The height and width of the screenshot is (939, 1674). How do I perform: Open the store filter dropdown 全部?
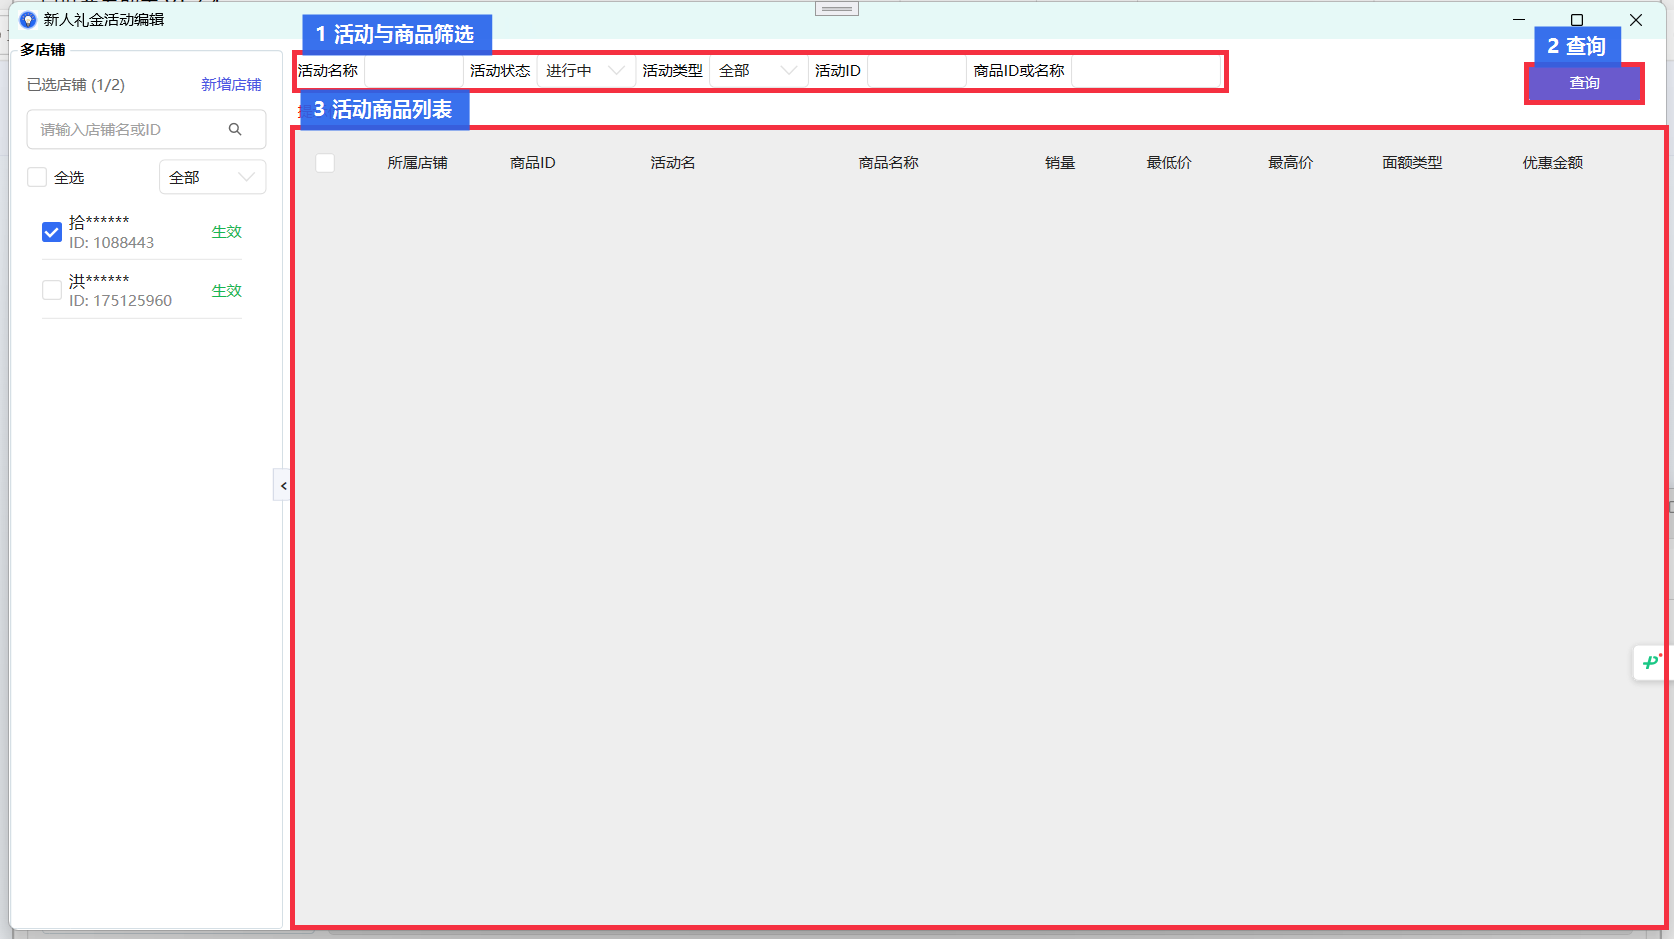pyautogui.click(x=212, y=177)
